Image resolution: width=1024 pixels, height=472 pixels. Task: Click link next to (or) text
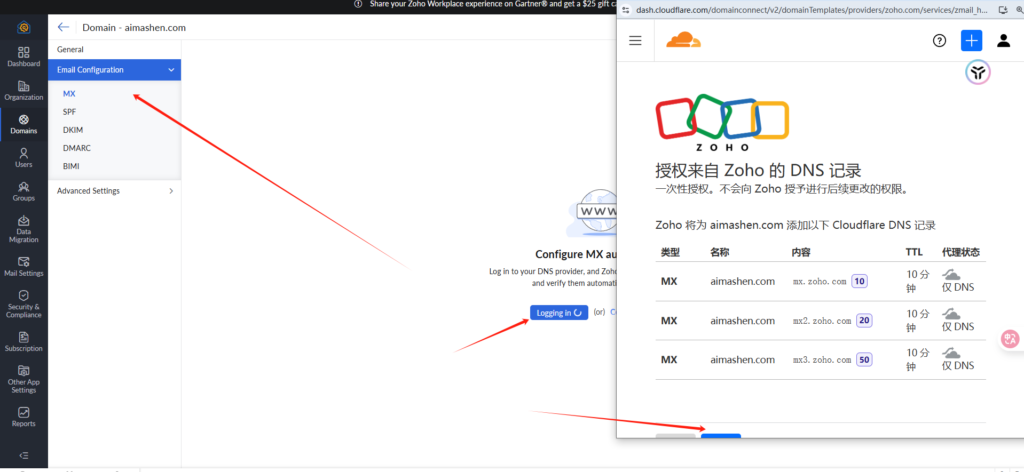(613, 313)
